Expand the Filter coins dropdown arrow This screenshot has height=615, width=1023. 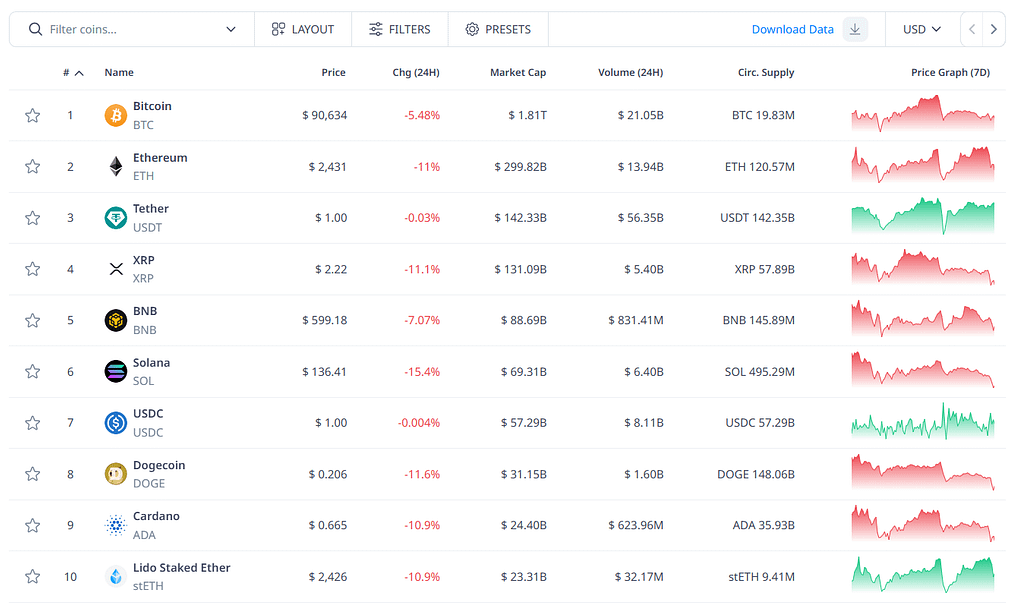[x=232, y=29]
